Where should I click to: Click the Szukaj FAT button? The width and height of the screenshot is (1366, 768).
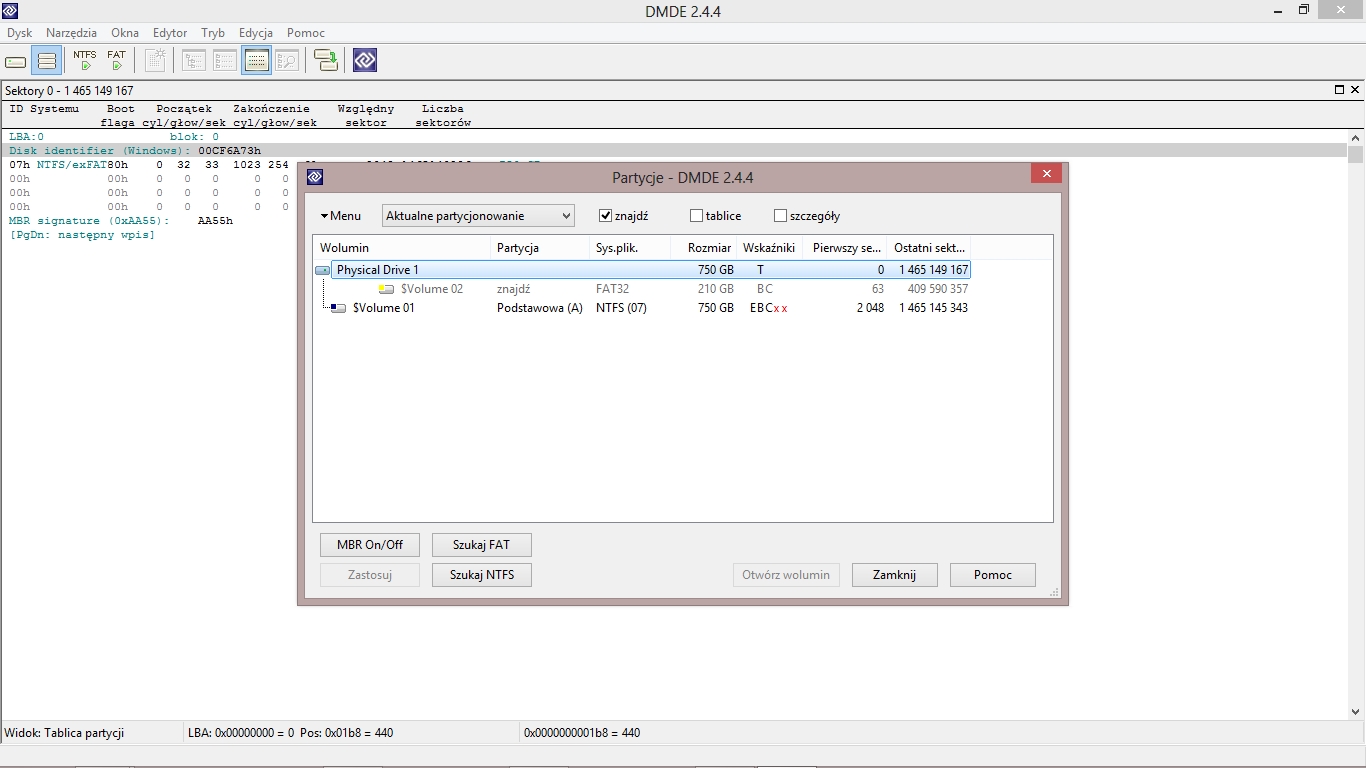tap(482, 545)
